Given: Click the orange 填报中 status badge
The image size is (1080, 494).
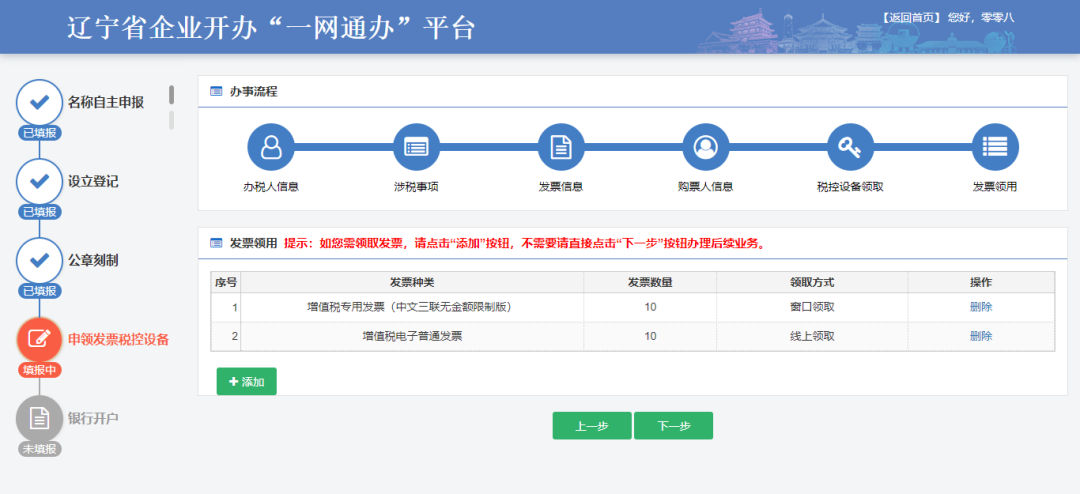Looking at the screenshot, I should click(x=39, y=370).
